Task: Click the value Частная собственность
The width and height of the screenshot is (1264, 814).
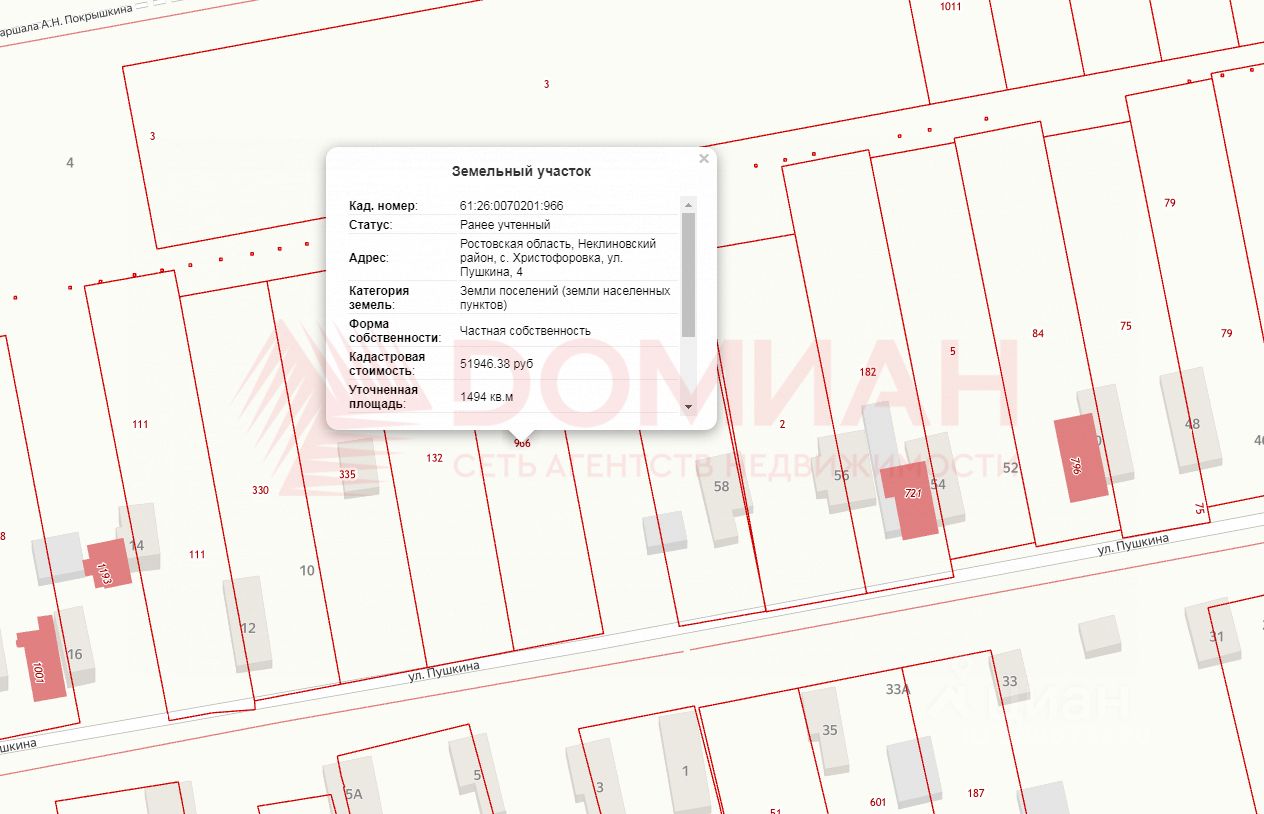Action: coord(525,331)
